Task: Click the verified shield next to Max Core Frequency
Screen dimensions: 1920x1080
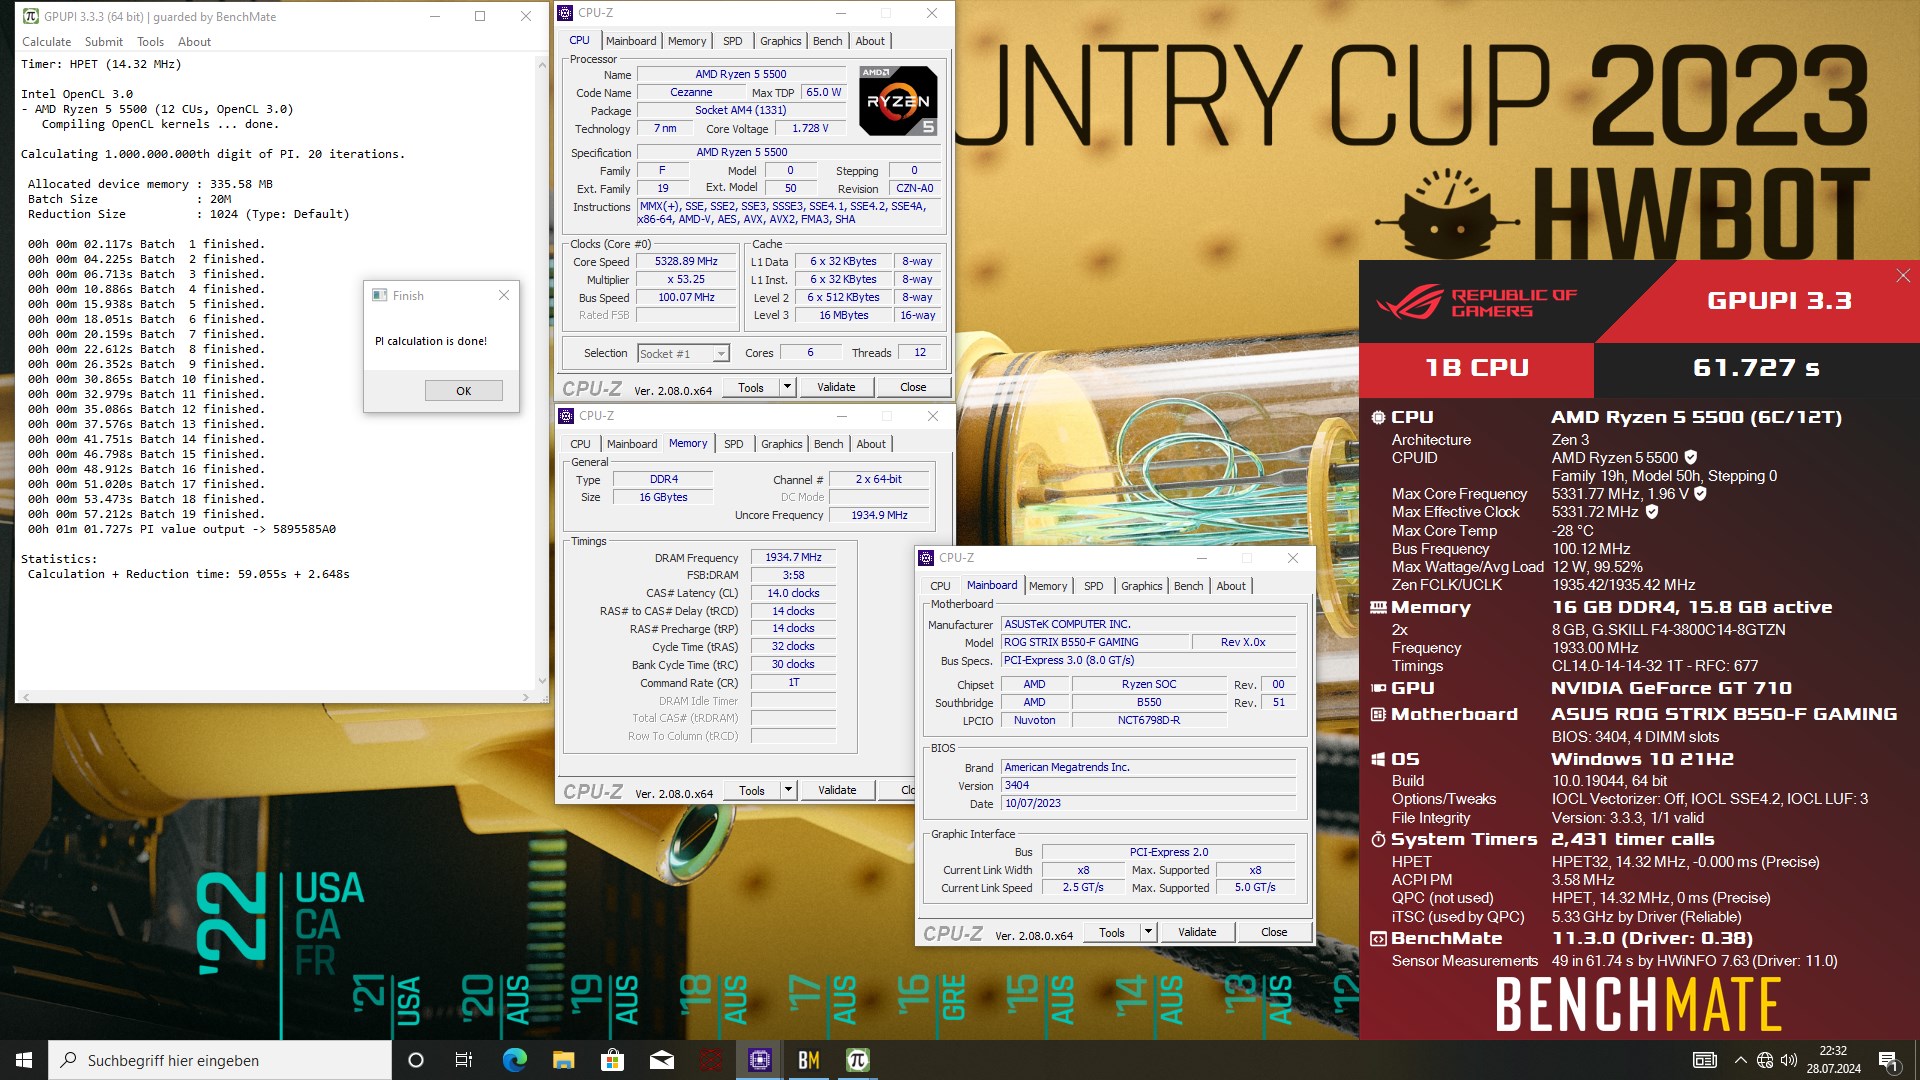Action: (x=1700, y=494)
